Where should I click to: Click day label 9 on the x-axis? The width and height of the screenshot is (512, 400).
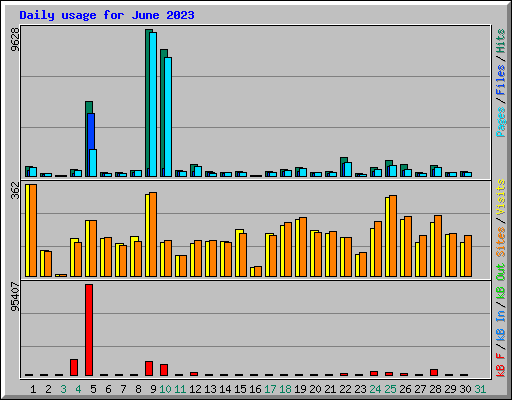click(x=153, y=389)
